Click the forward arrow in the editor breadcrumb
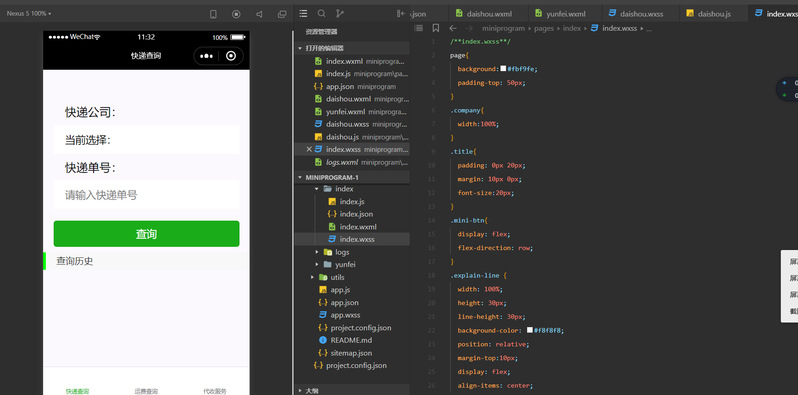Viewport: 798px width, 395px height. pos(469,29)
